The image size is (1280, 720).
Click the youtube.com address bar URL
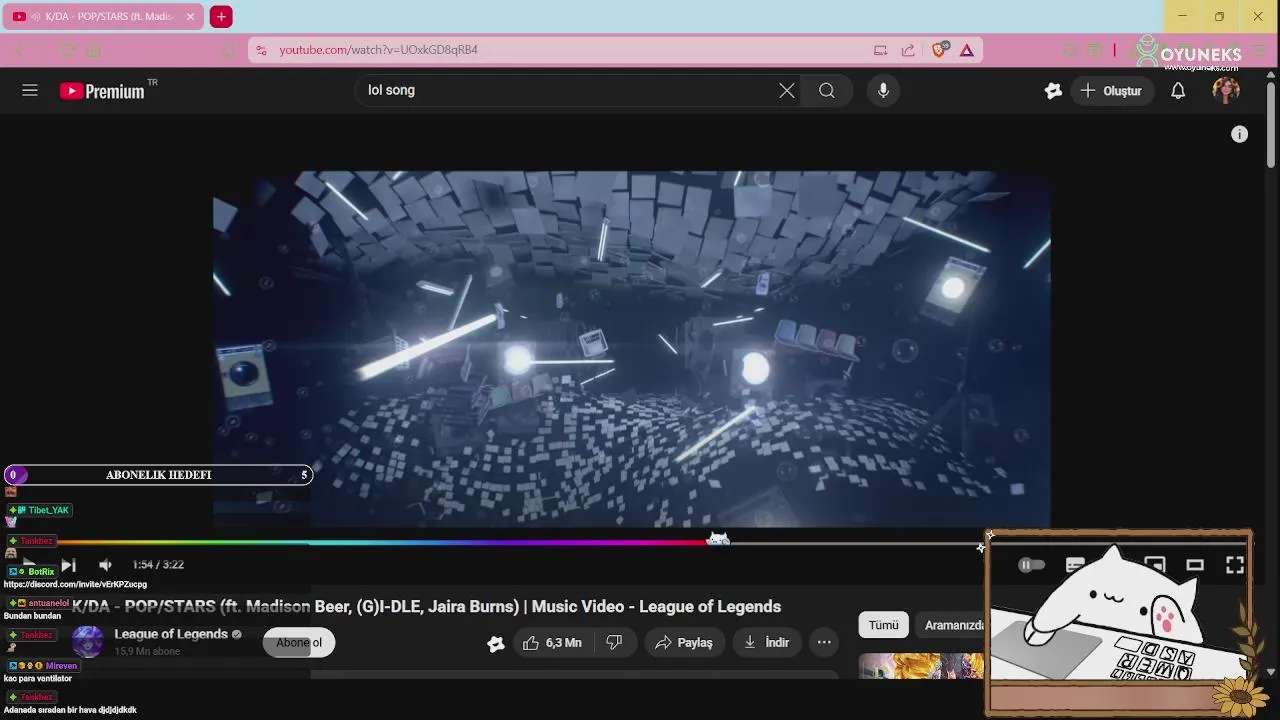coord(379,50)
